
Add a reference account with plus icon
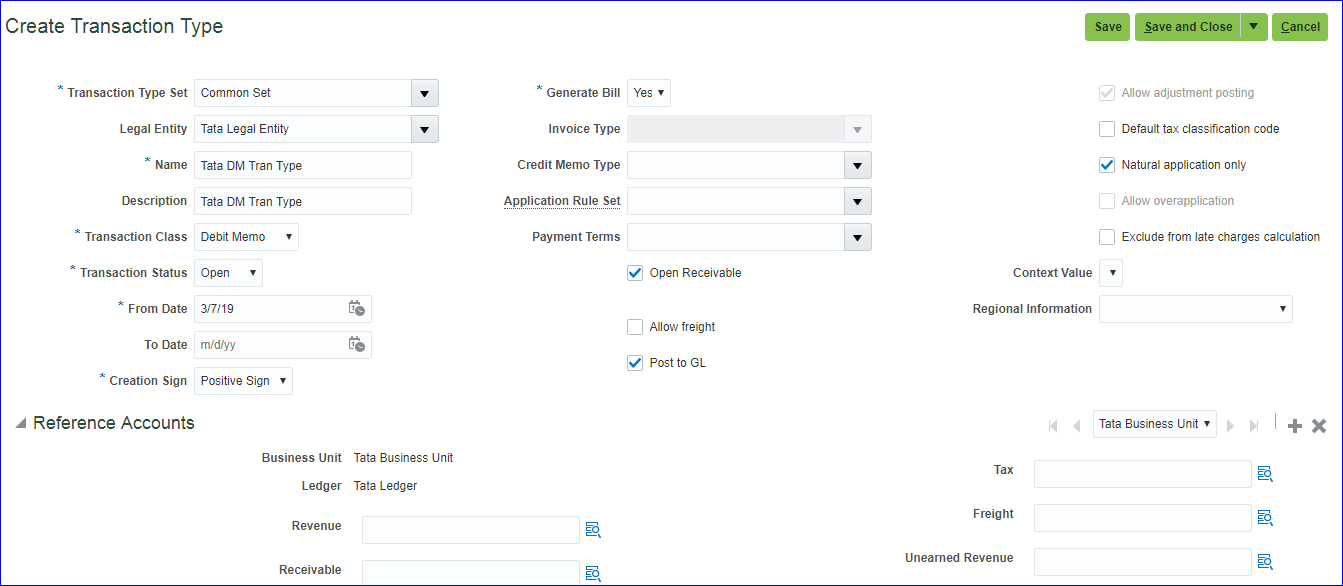1295,426
